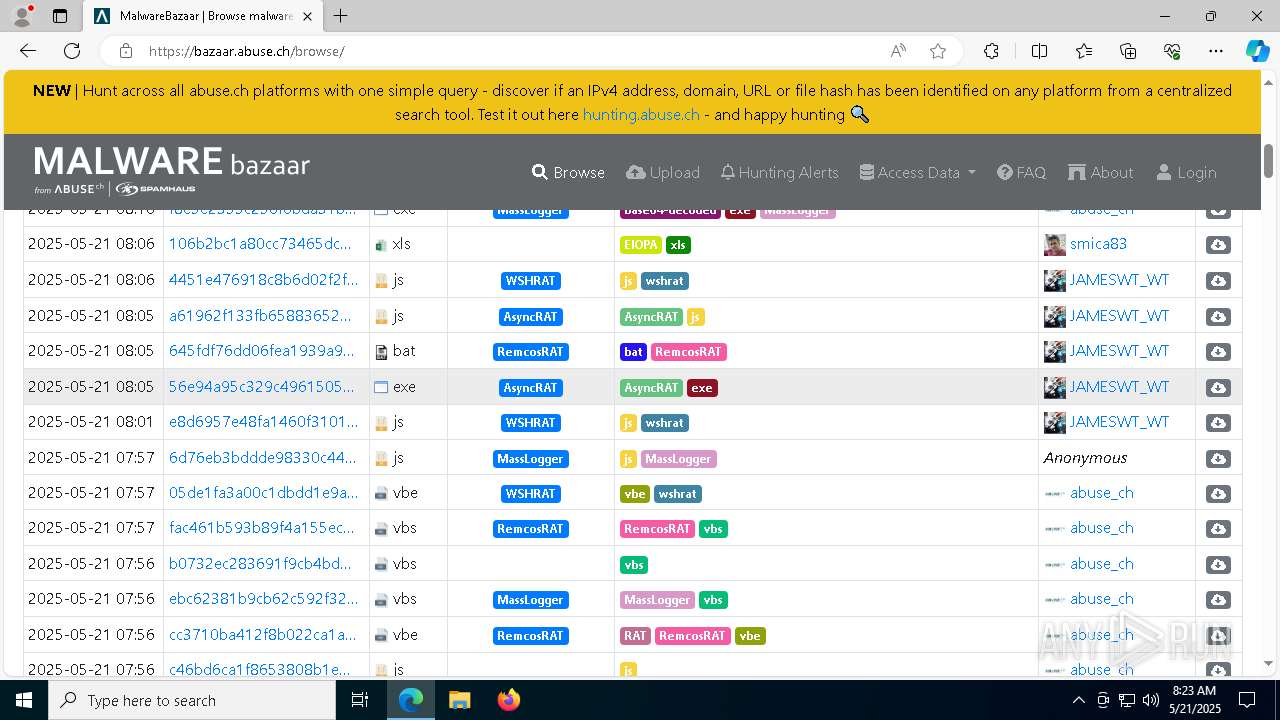Viewport: 1280px width, 720px height.
Task: Select the bat tag
Action: pyautogui.click(x=633, y=352)
